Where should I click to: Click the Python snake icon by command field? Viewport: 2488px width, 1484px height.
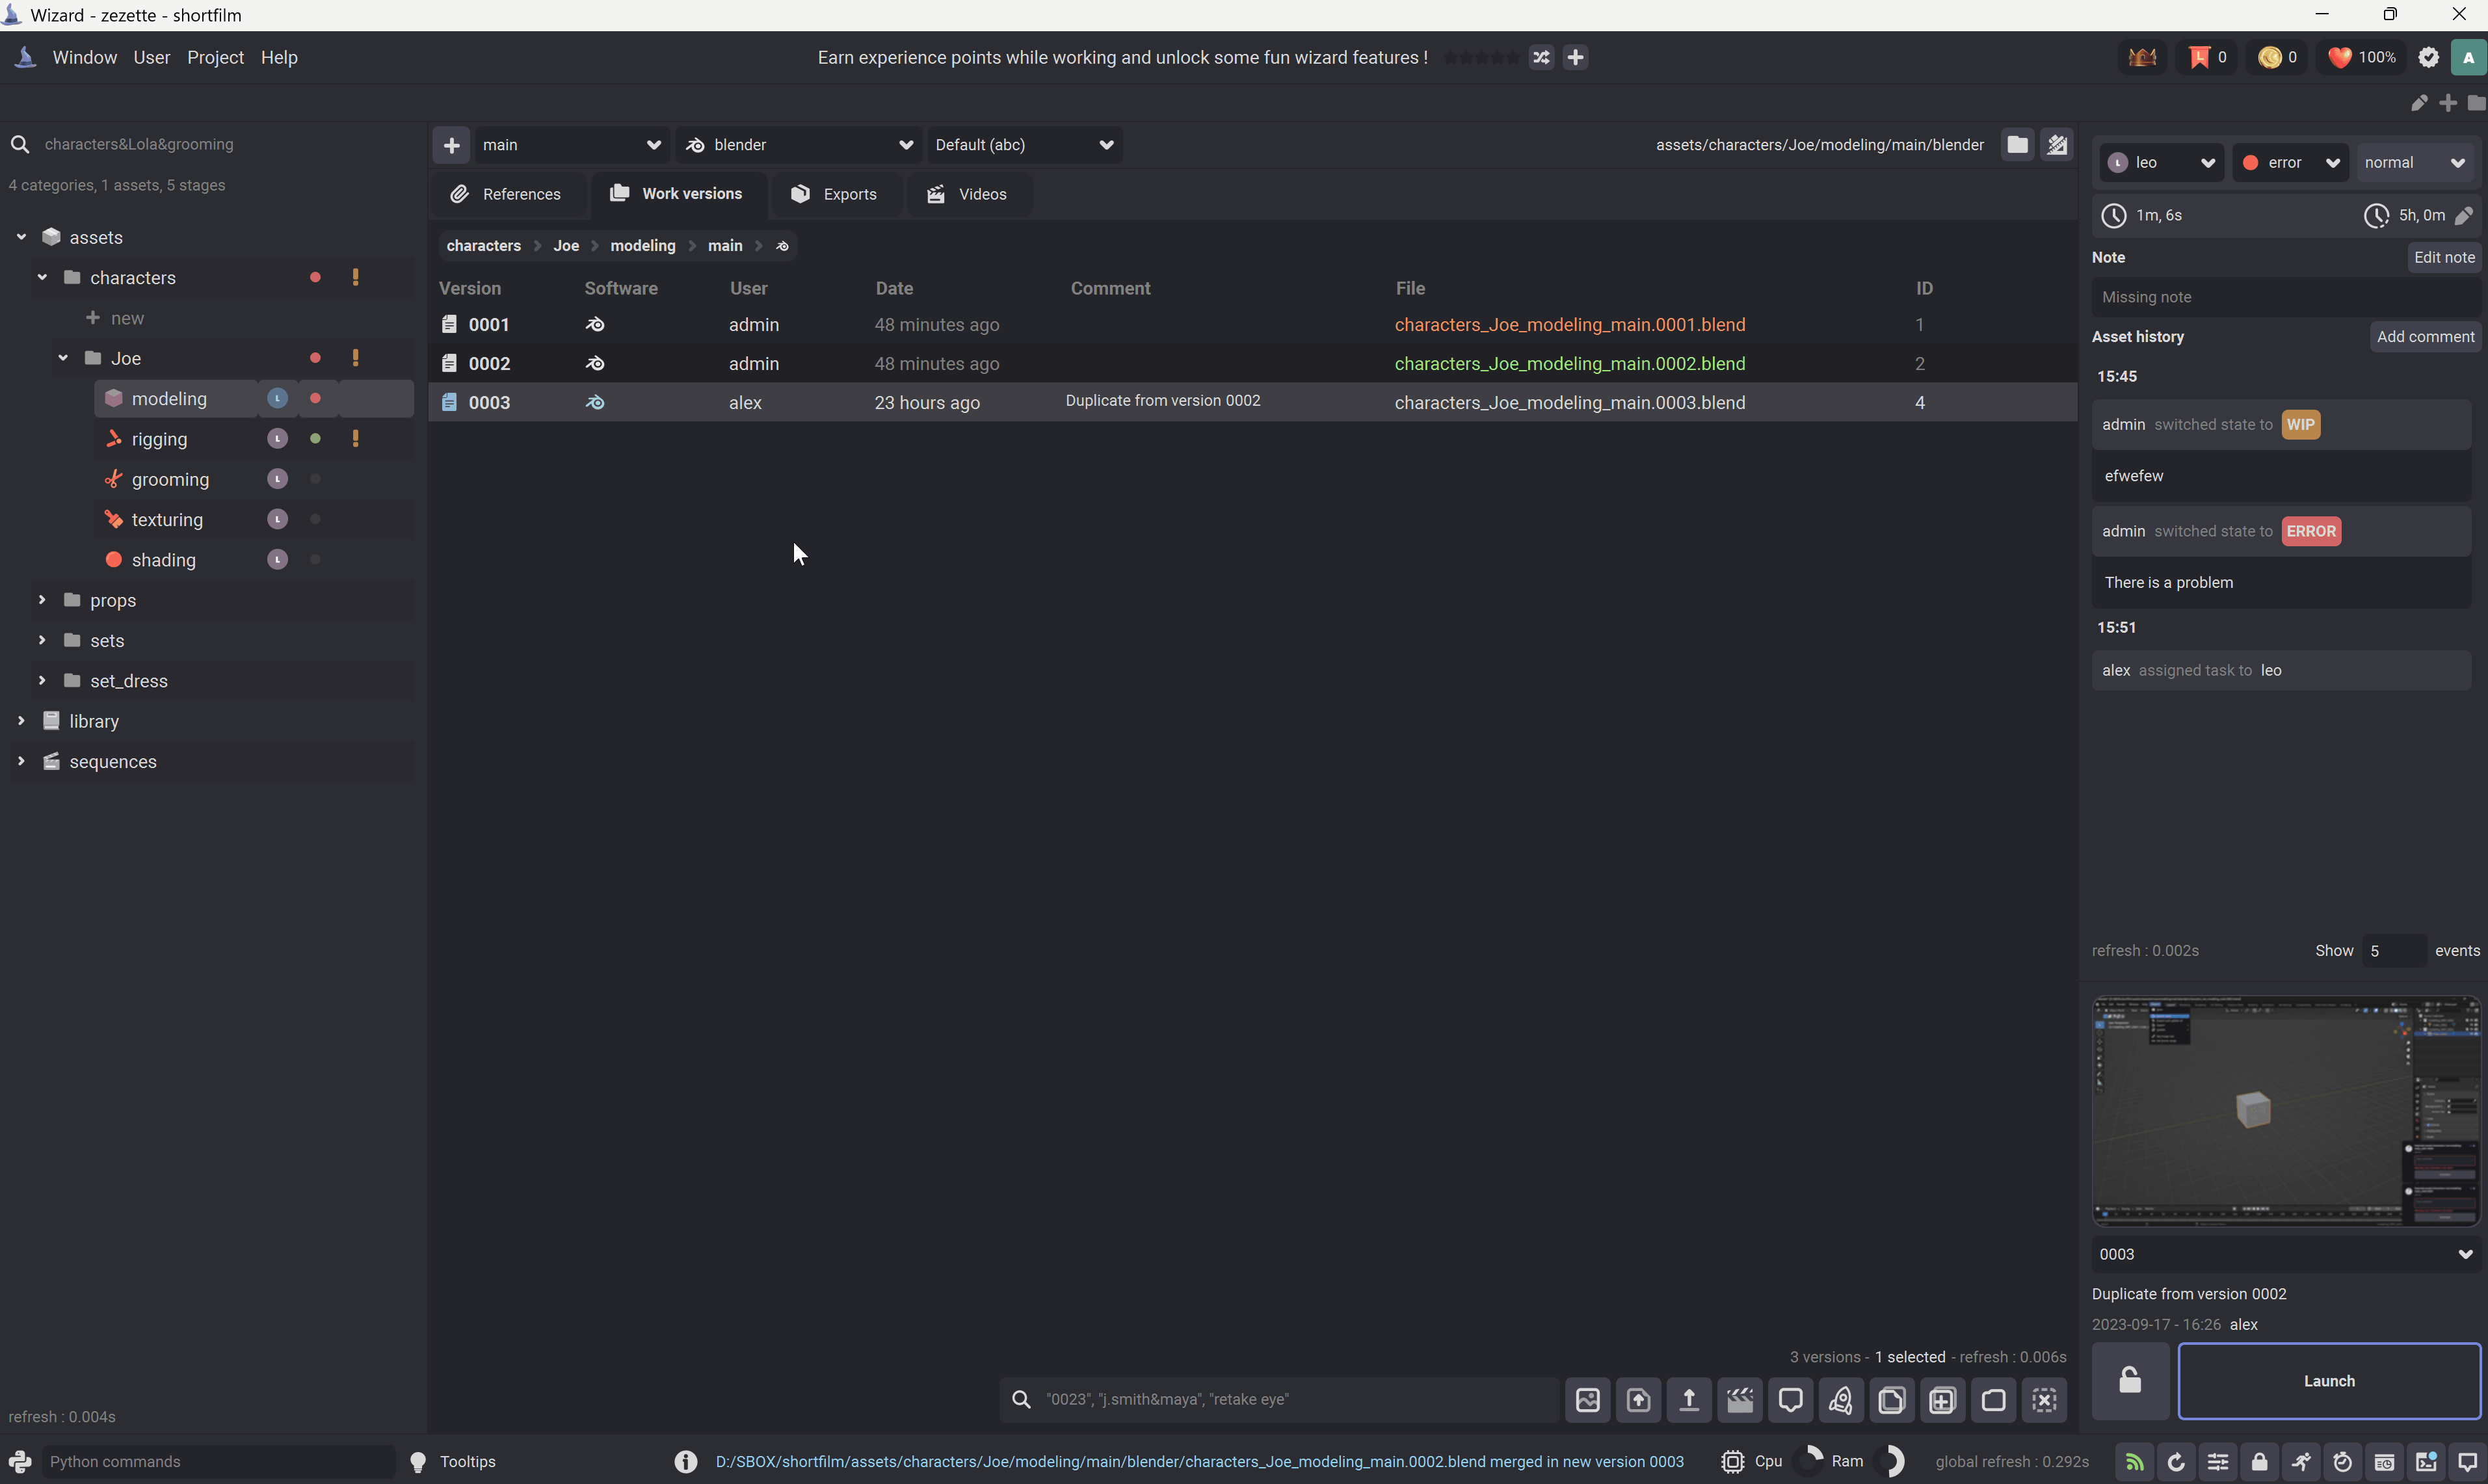[20, 1462]
